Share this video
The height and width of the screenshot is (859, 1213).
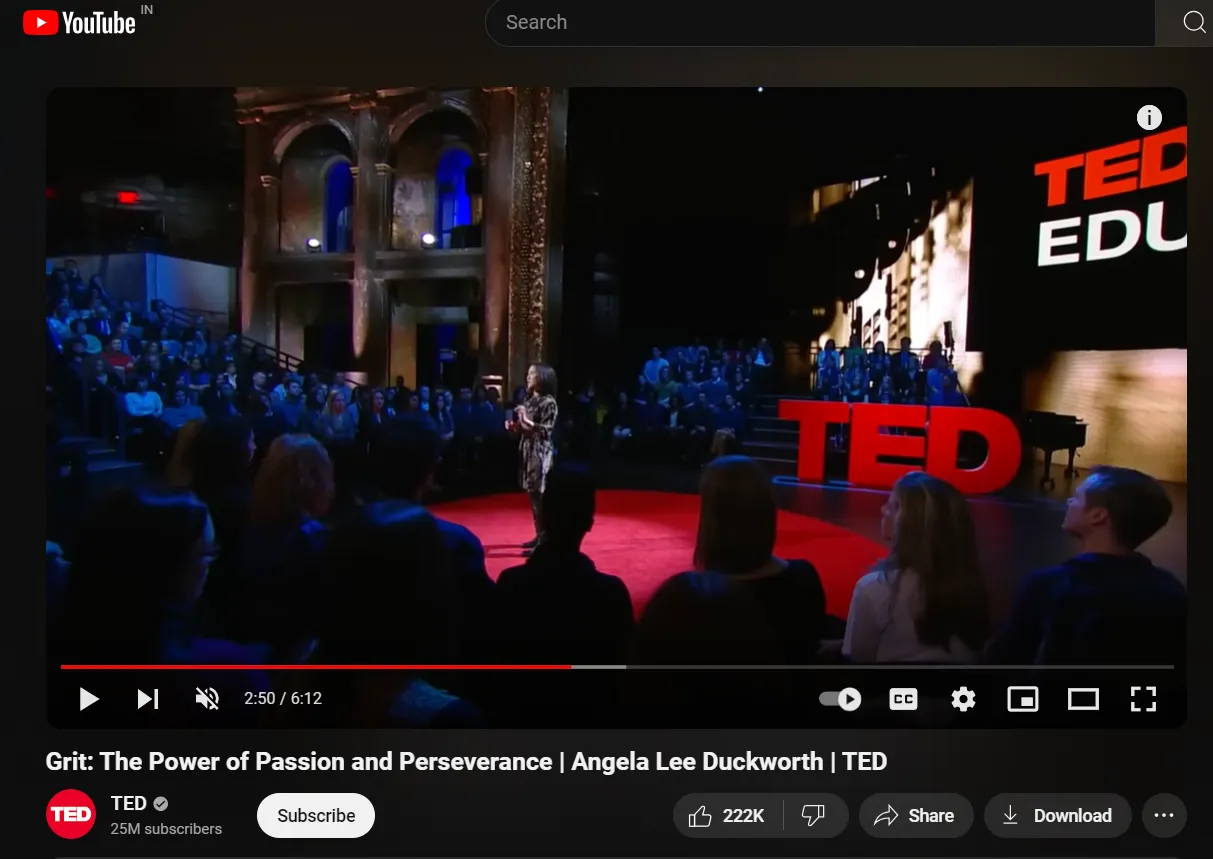(x=915, y=816)
